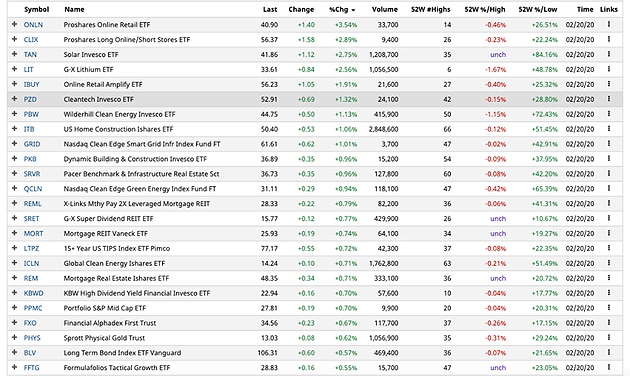Open the IBUY symbol link
This screenshot has width=630, height=376.
click(x=31, y=84)
